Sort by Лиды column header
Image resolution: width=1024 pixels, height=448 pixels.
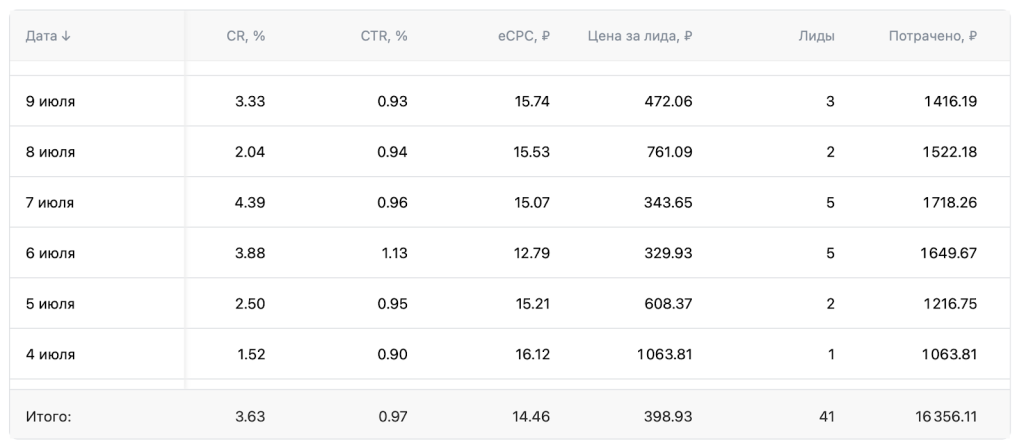[816, 36]
